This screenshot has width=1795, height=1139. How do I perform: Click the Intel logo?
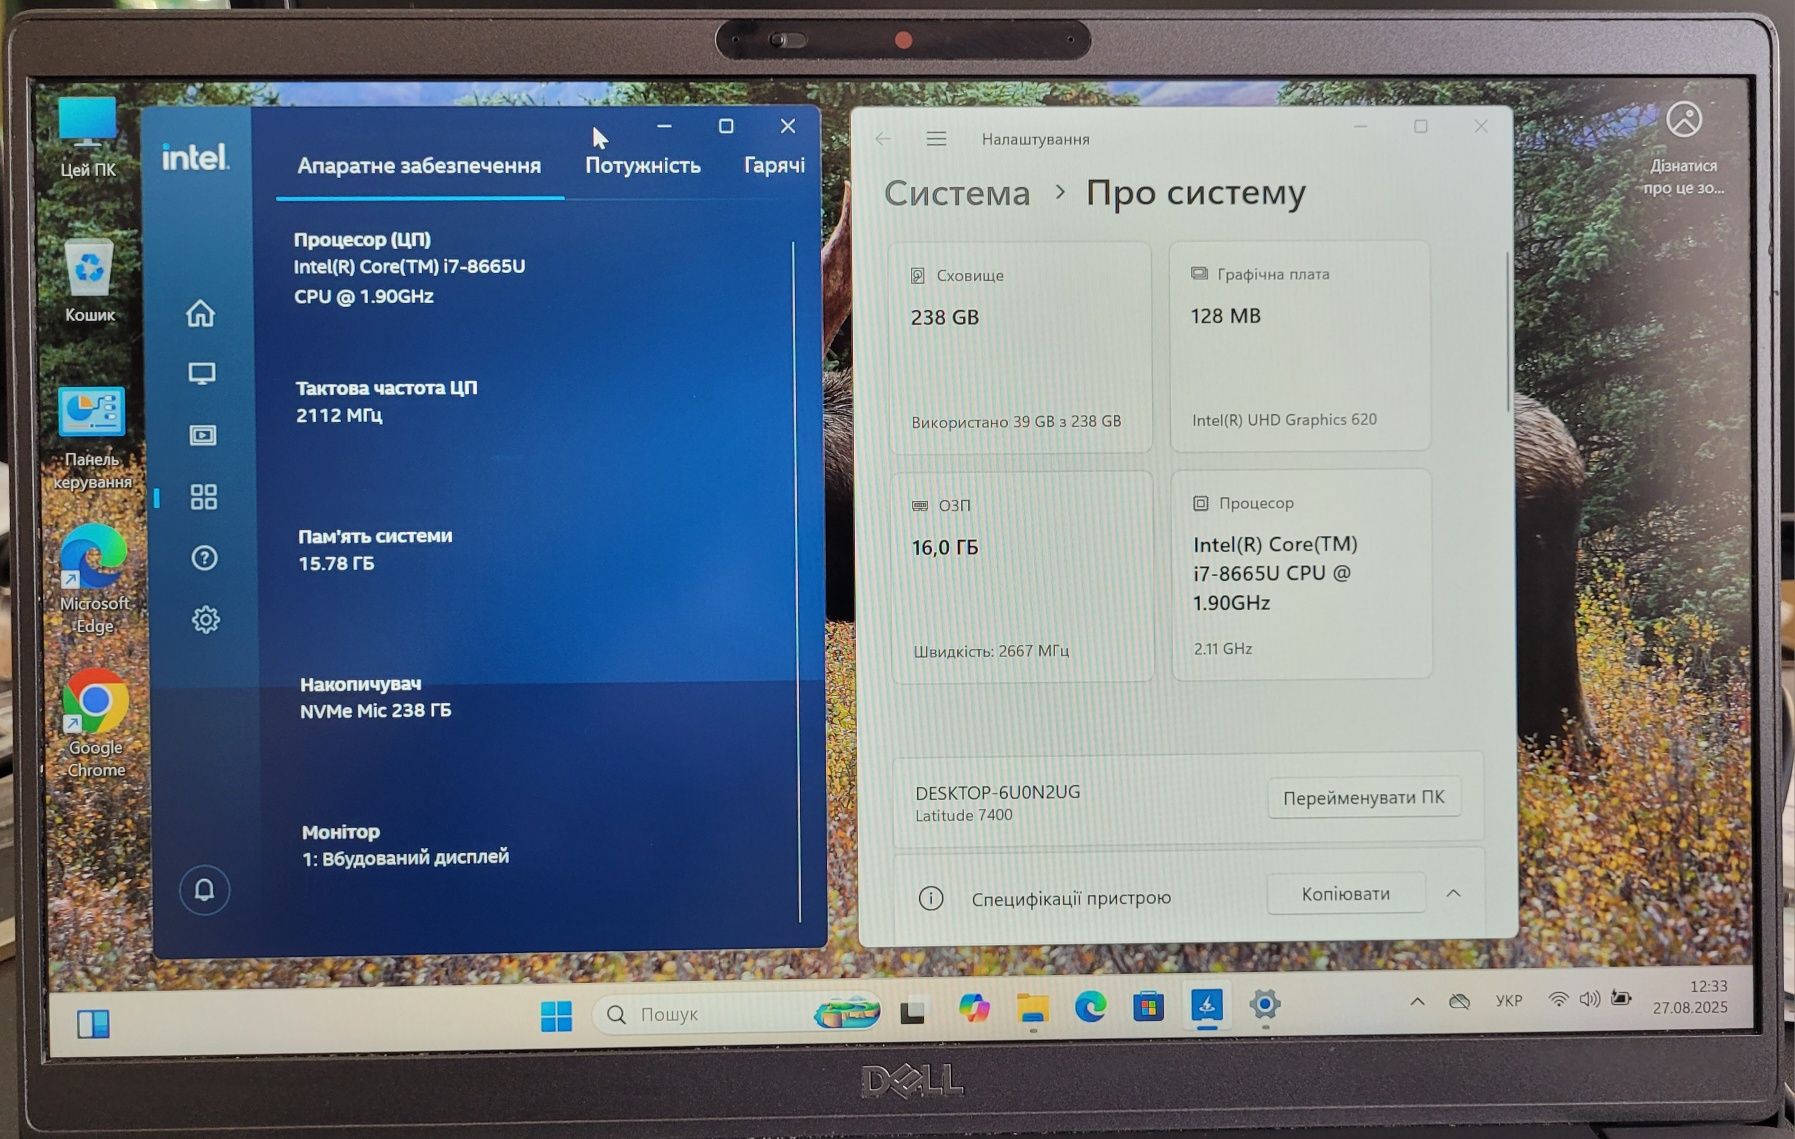tap(195, 157)
